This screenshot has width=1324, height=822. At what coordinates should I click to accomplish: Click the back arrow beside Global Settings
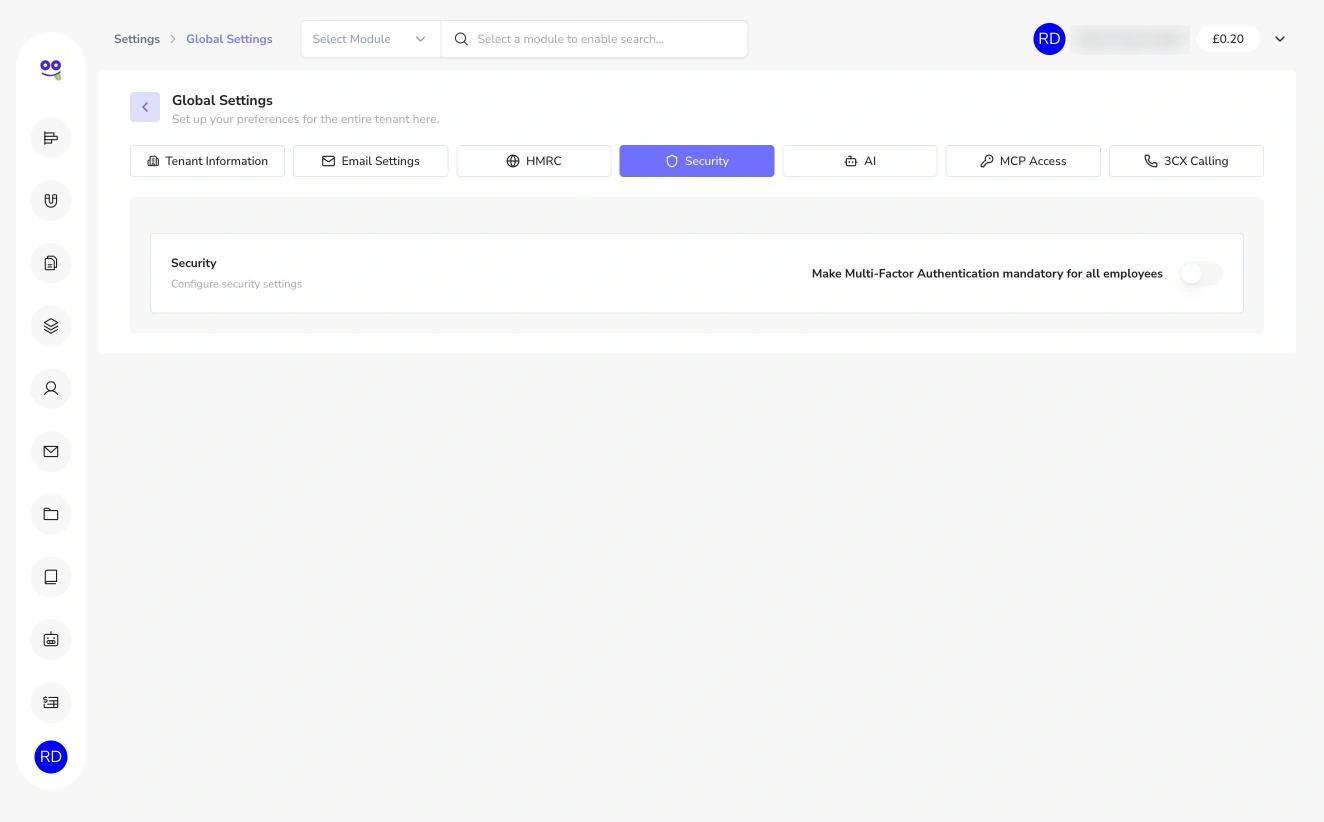point(145,107)
